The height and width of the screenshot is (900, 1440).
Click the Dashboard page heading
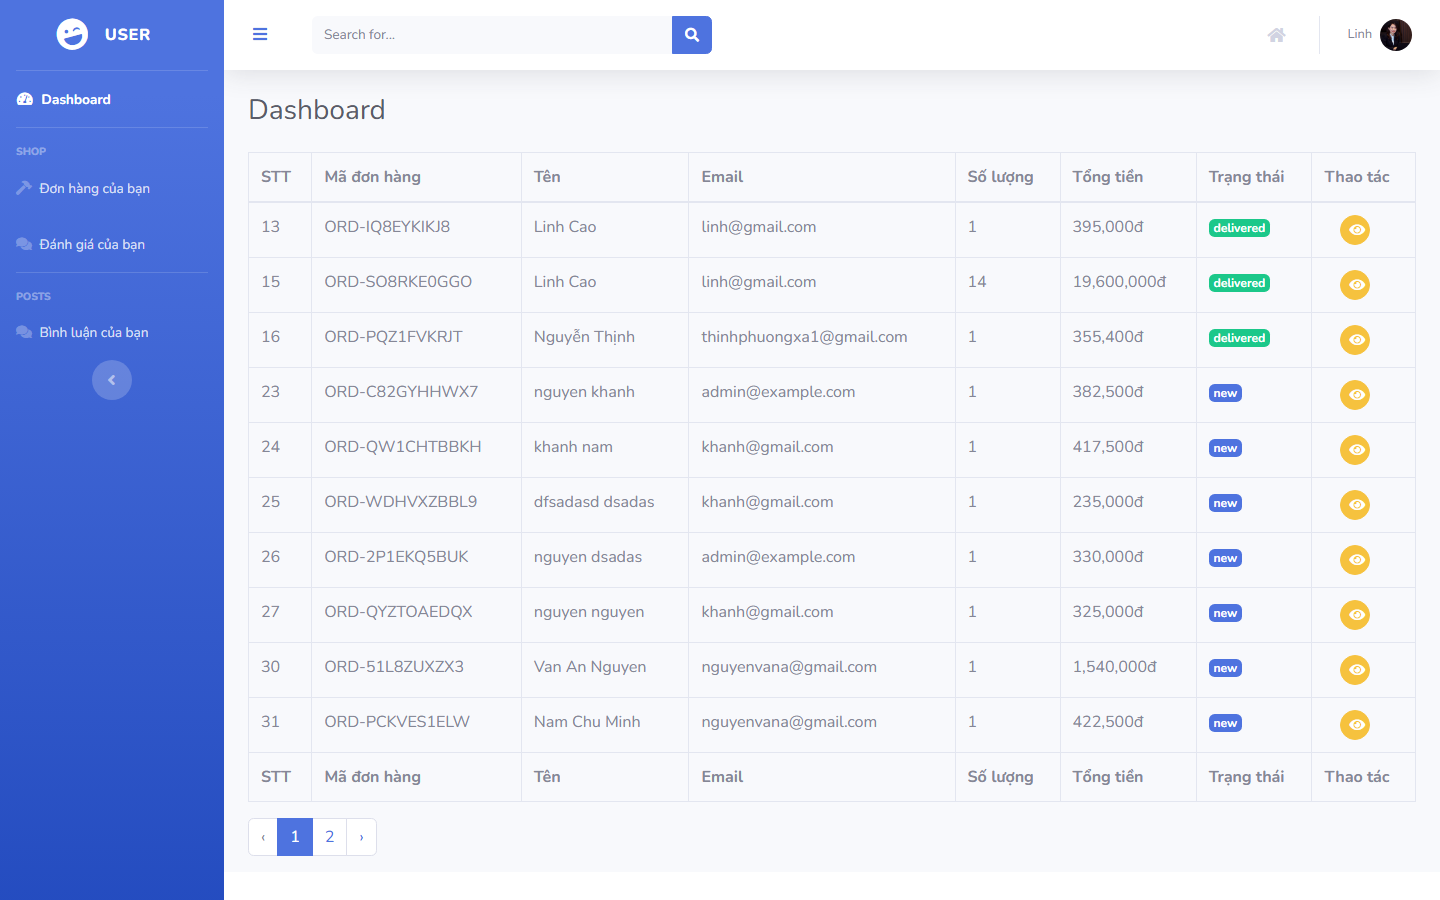click(316, 110)
